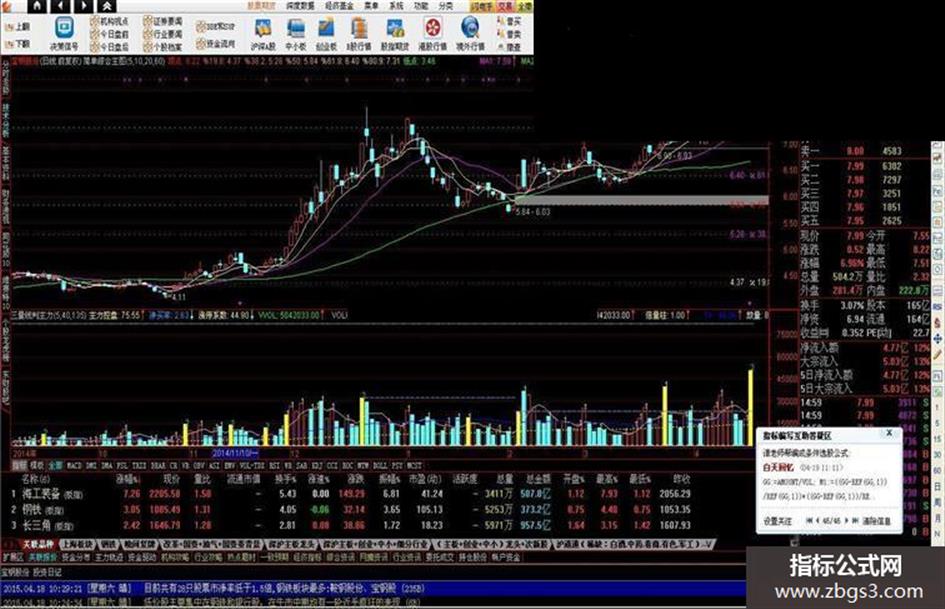Open the 经济基金 menu
The image size is (945, 609).
click(339, 6)
